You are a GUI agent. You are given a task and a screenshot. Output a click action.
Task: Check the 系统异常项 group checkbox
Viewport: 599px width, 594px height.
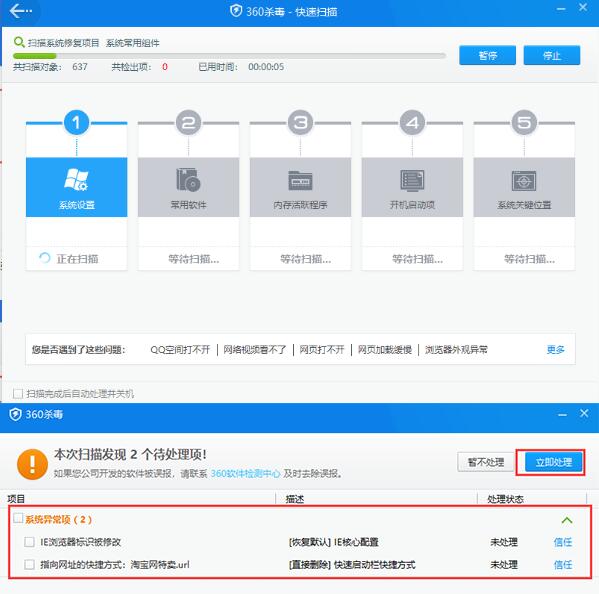tap(18, 518)
